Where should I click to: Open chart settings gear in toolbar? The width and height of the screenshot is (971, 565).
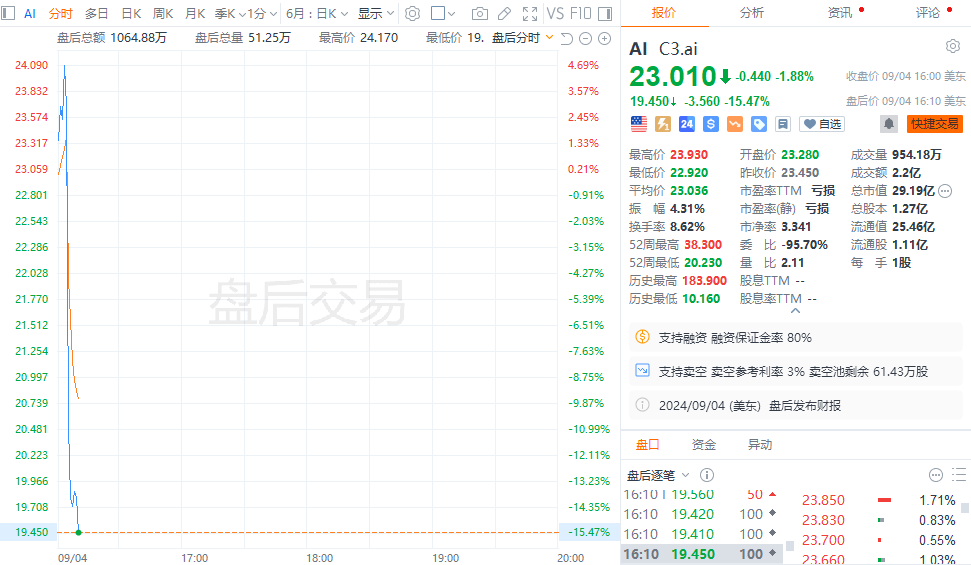click(x=412, y=13)
